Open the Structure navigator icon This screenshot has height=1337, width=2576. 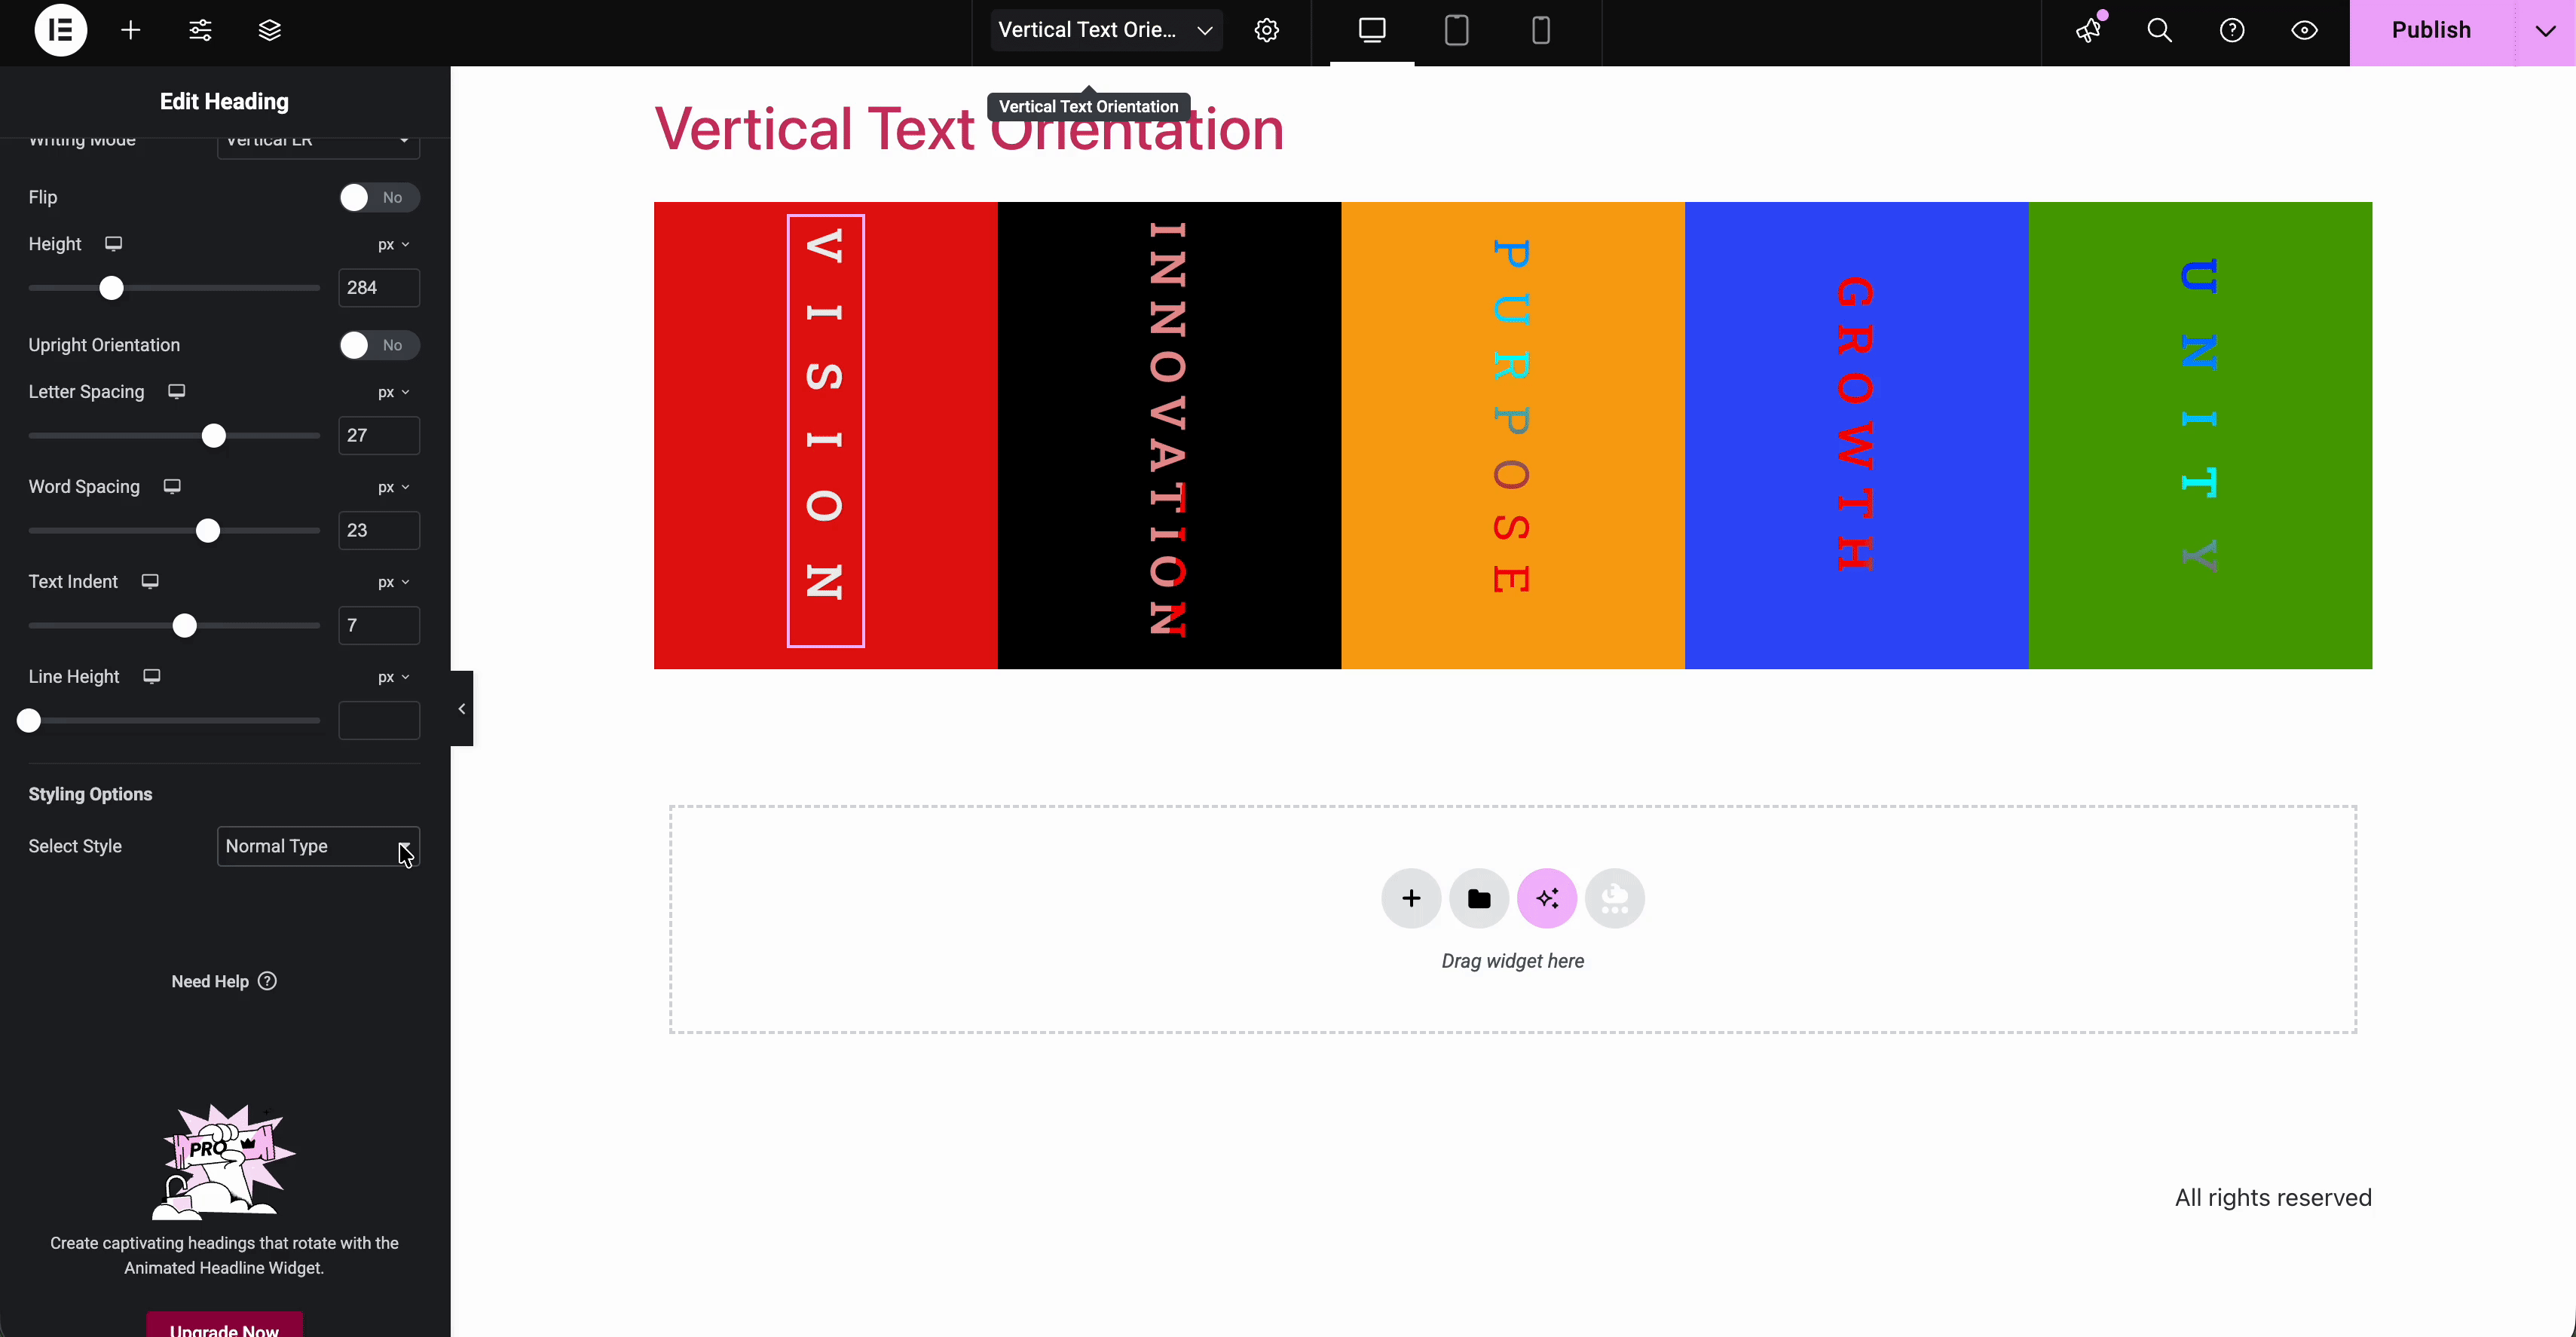click(x=268, y=30)
